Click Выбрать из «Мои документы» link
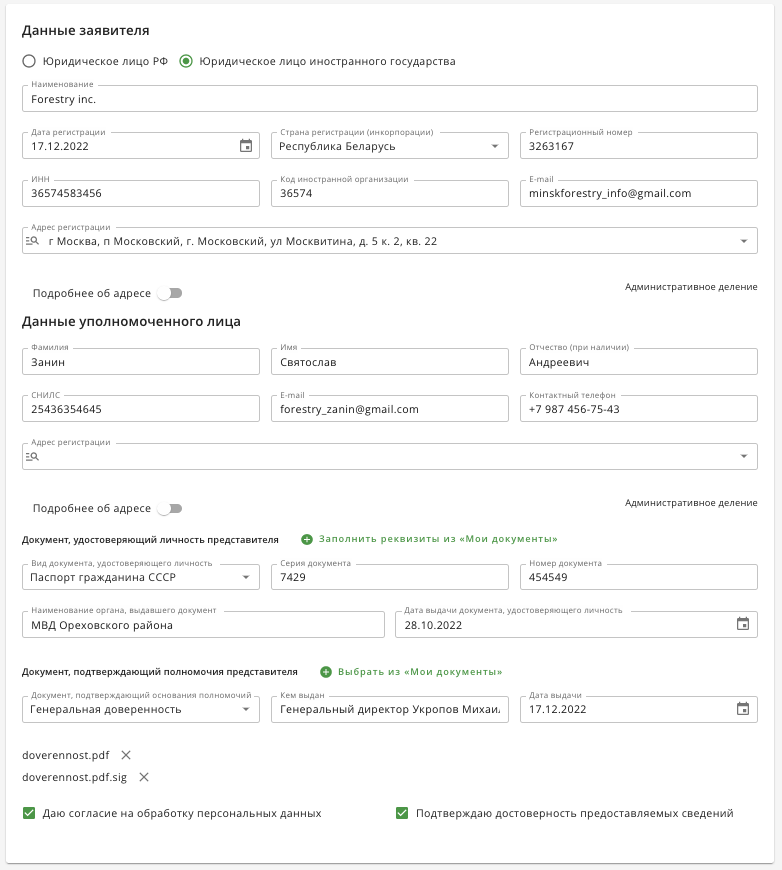 coord(420,672)
